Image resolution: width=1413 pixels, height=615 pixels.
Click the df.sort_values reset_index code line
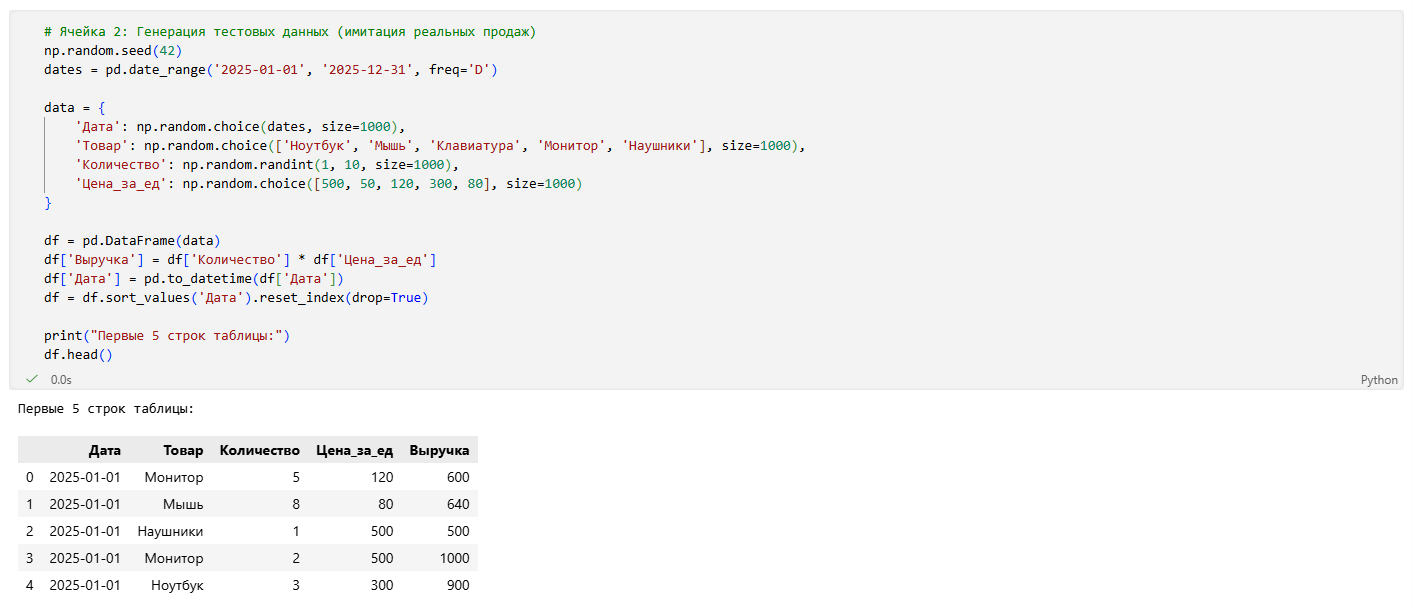click(x=236, y=298)
